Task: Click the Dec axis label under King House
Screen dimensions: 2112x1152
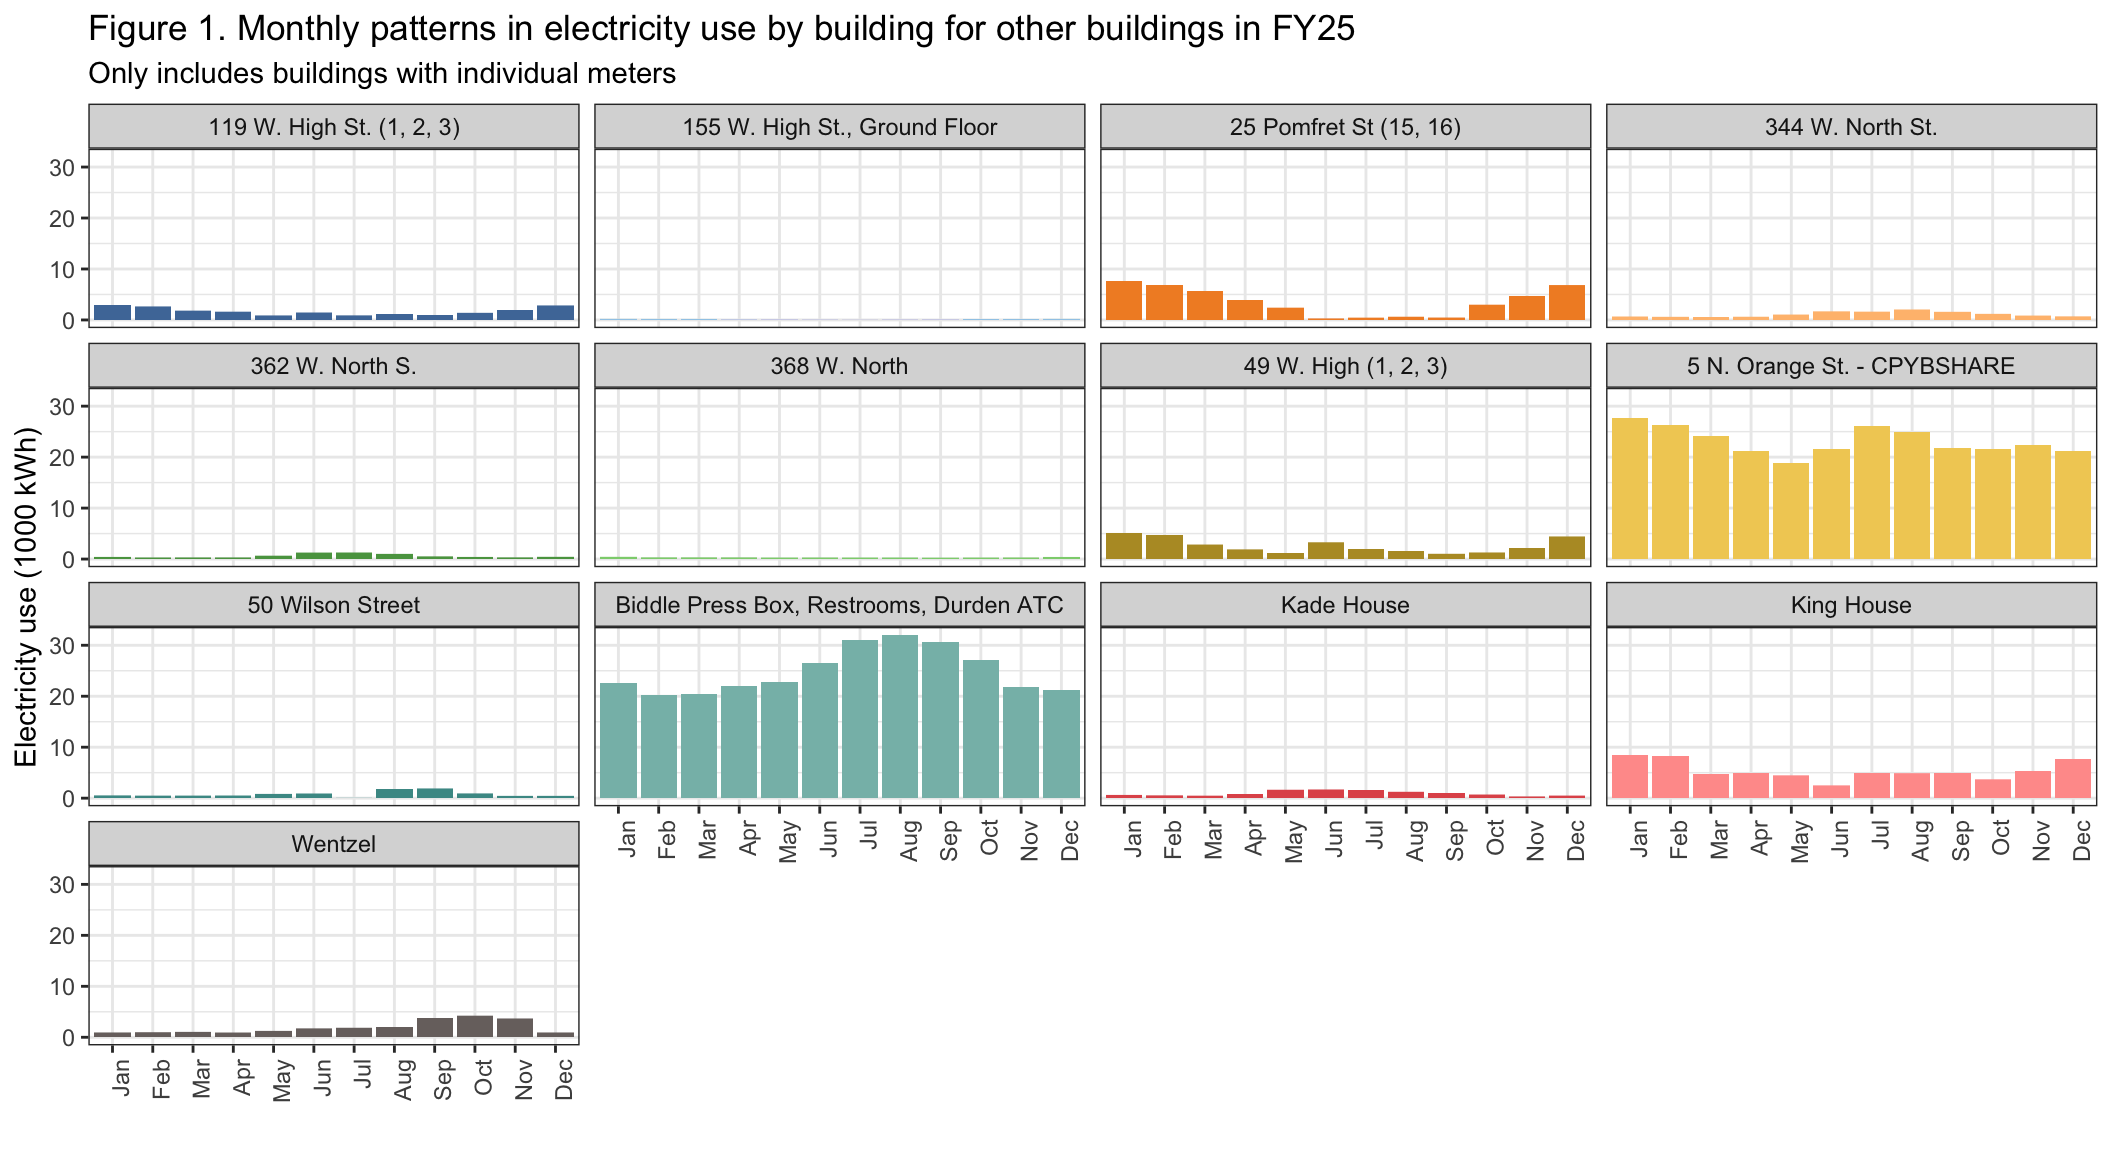Action: pos(2081,841)
